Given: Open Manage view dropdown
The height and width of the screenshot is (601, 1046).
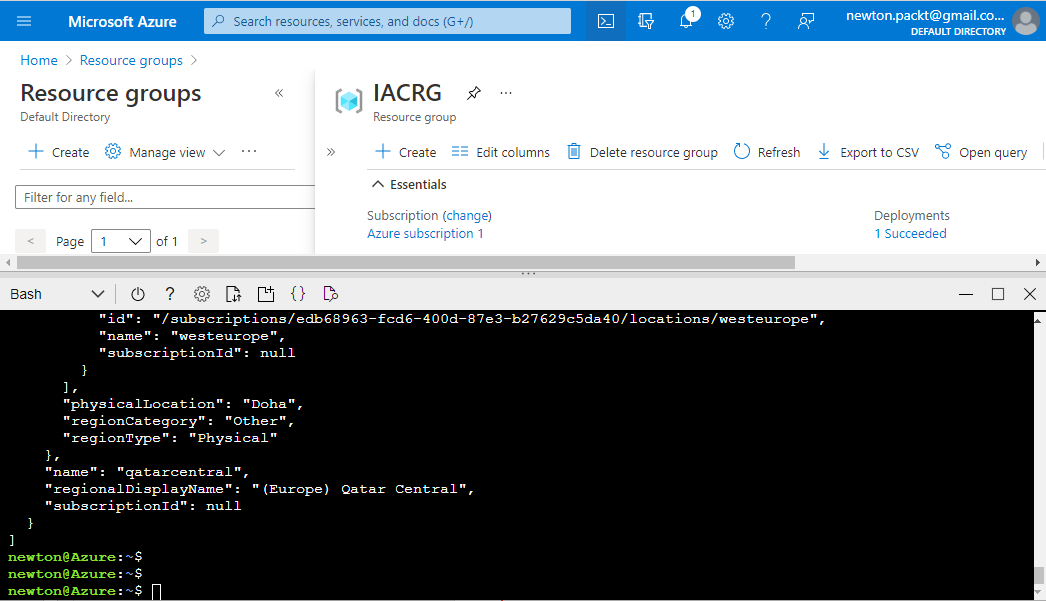Looking at the screenshot, I should (x=165, y=152).
